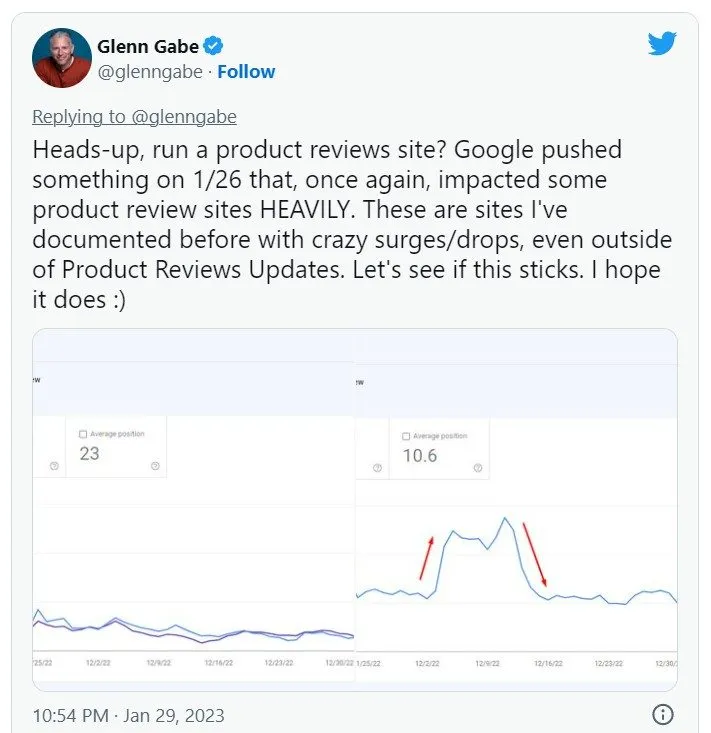Click the 12/16/22 label on left chart
The width and height of the screenshot is (711, 733).
pyautogui.click(x=223, y=662)
